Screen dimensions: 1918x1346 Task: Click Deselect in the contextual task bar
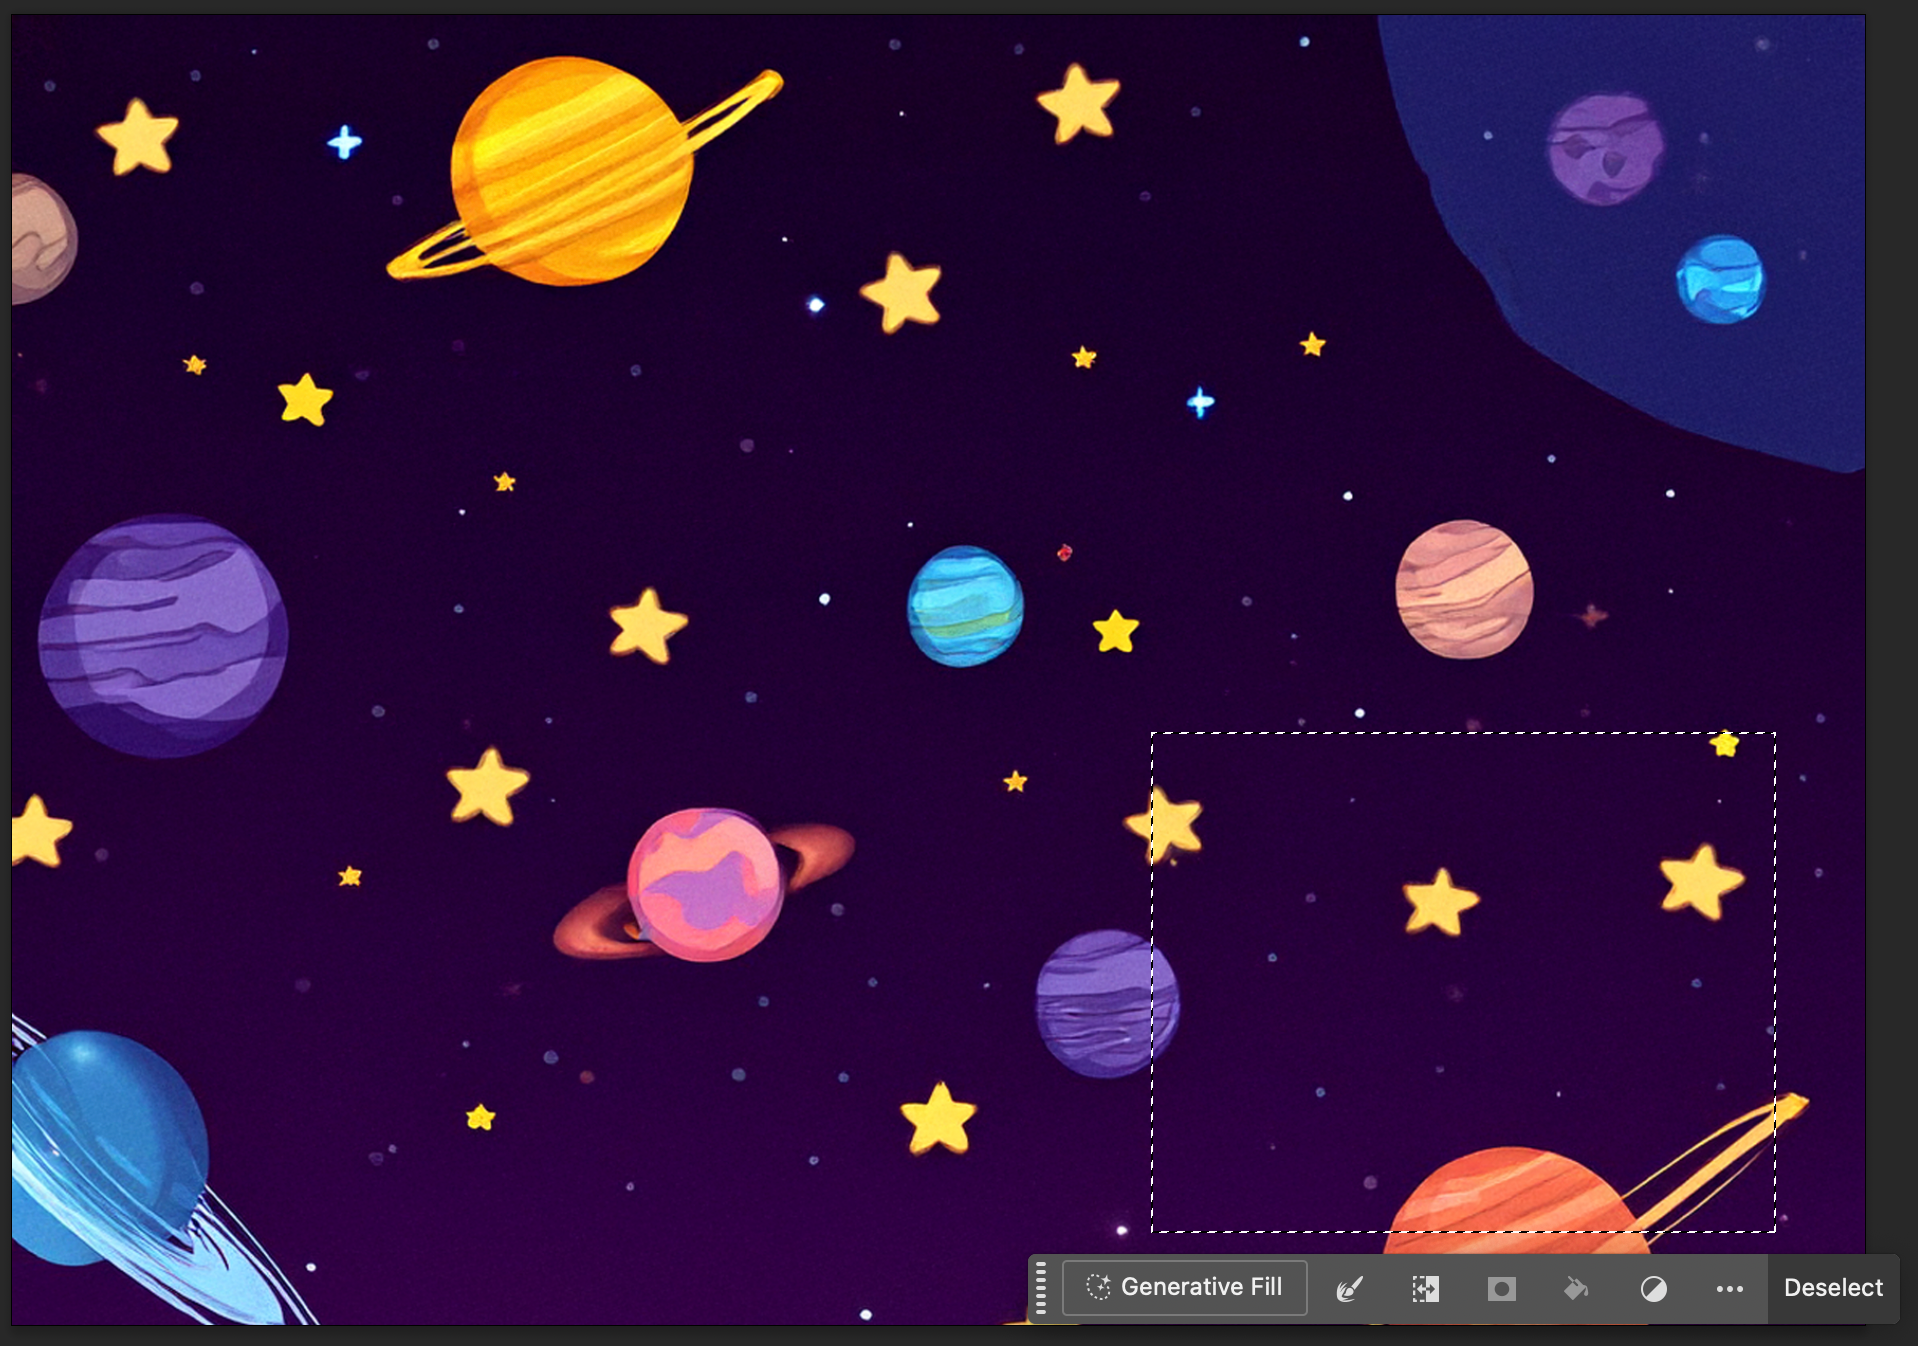pyautogui.click(x=1833, y=1288)
